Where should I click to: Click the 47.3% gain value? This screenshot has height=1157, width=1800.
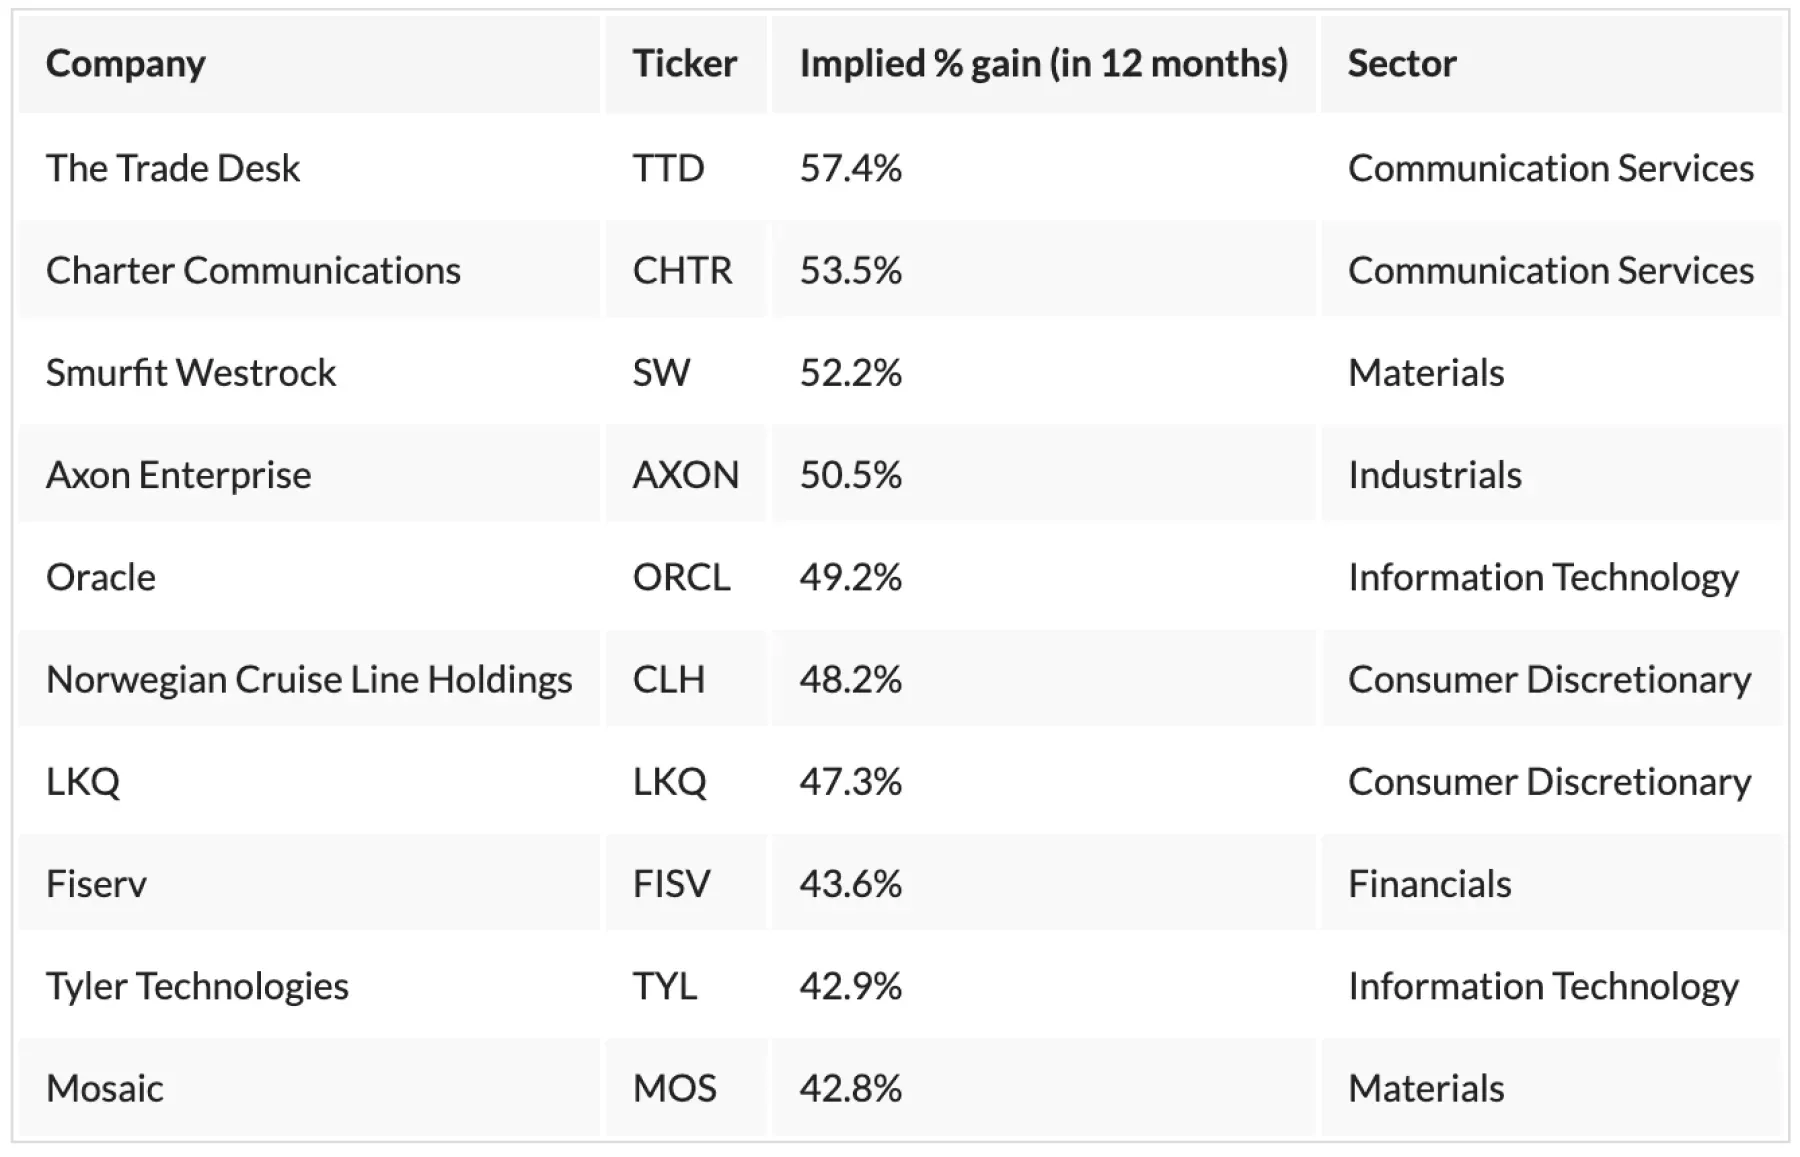coord(850,781)
